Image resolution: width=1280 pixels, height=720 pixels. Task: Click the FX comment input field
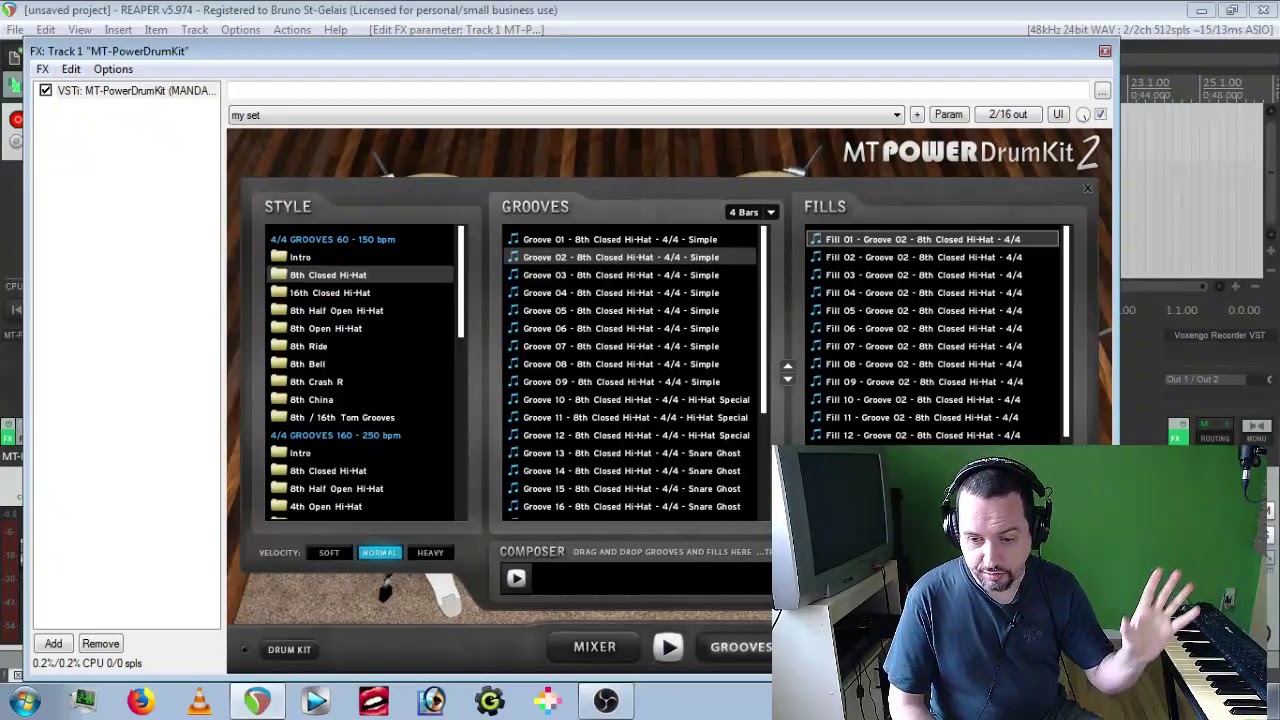click(658, 91)
